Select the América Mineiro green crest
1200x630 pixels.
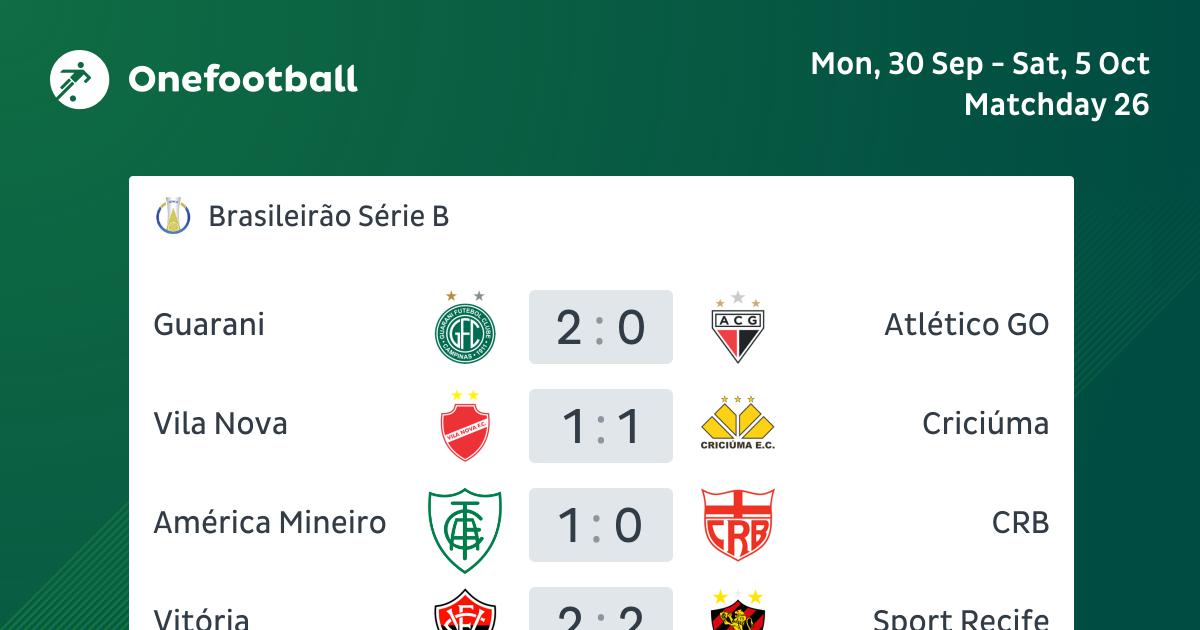tap(465, 525)
